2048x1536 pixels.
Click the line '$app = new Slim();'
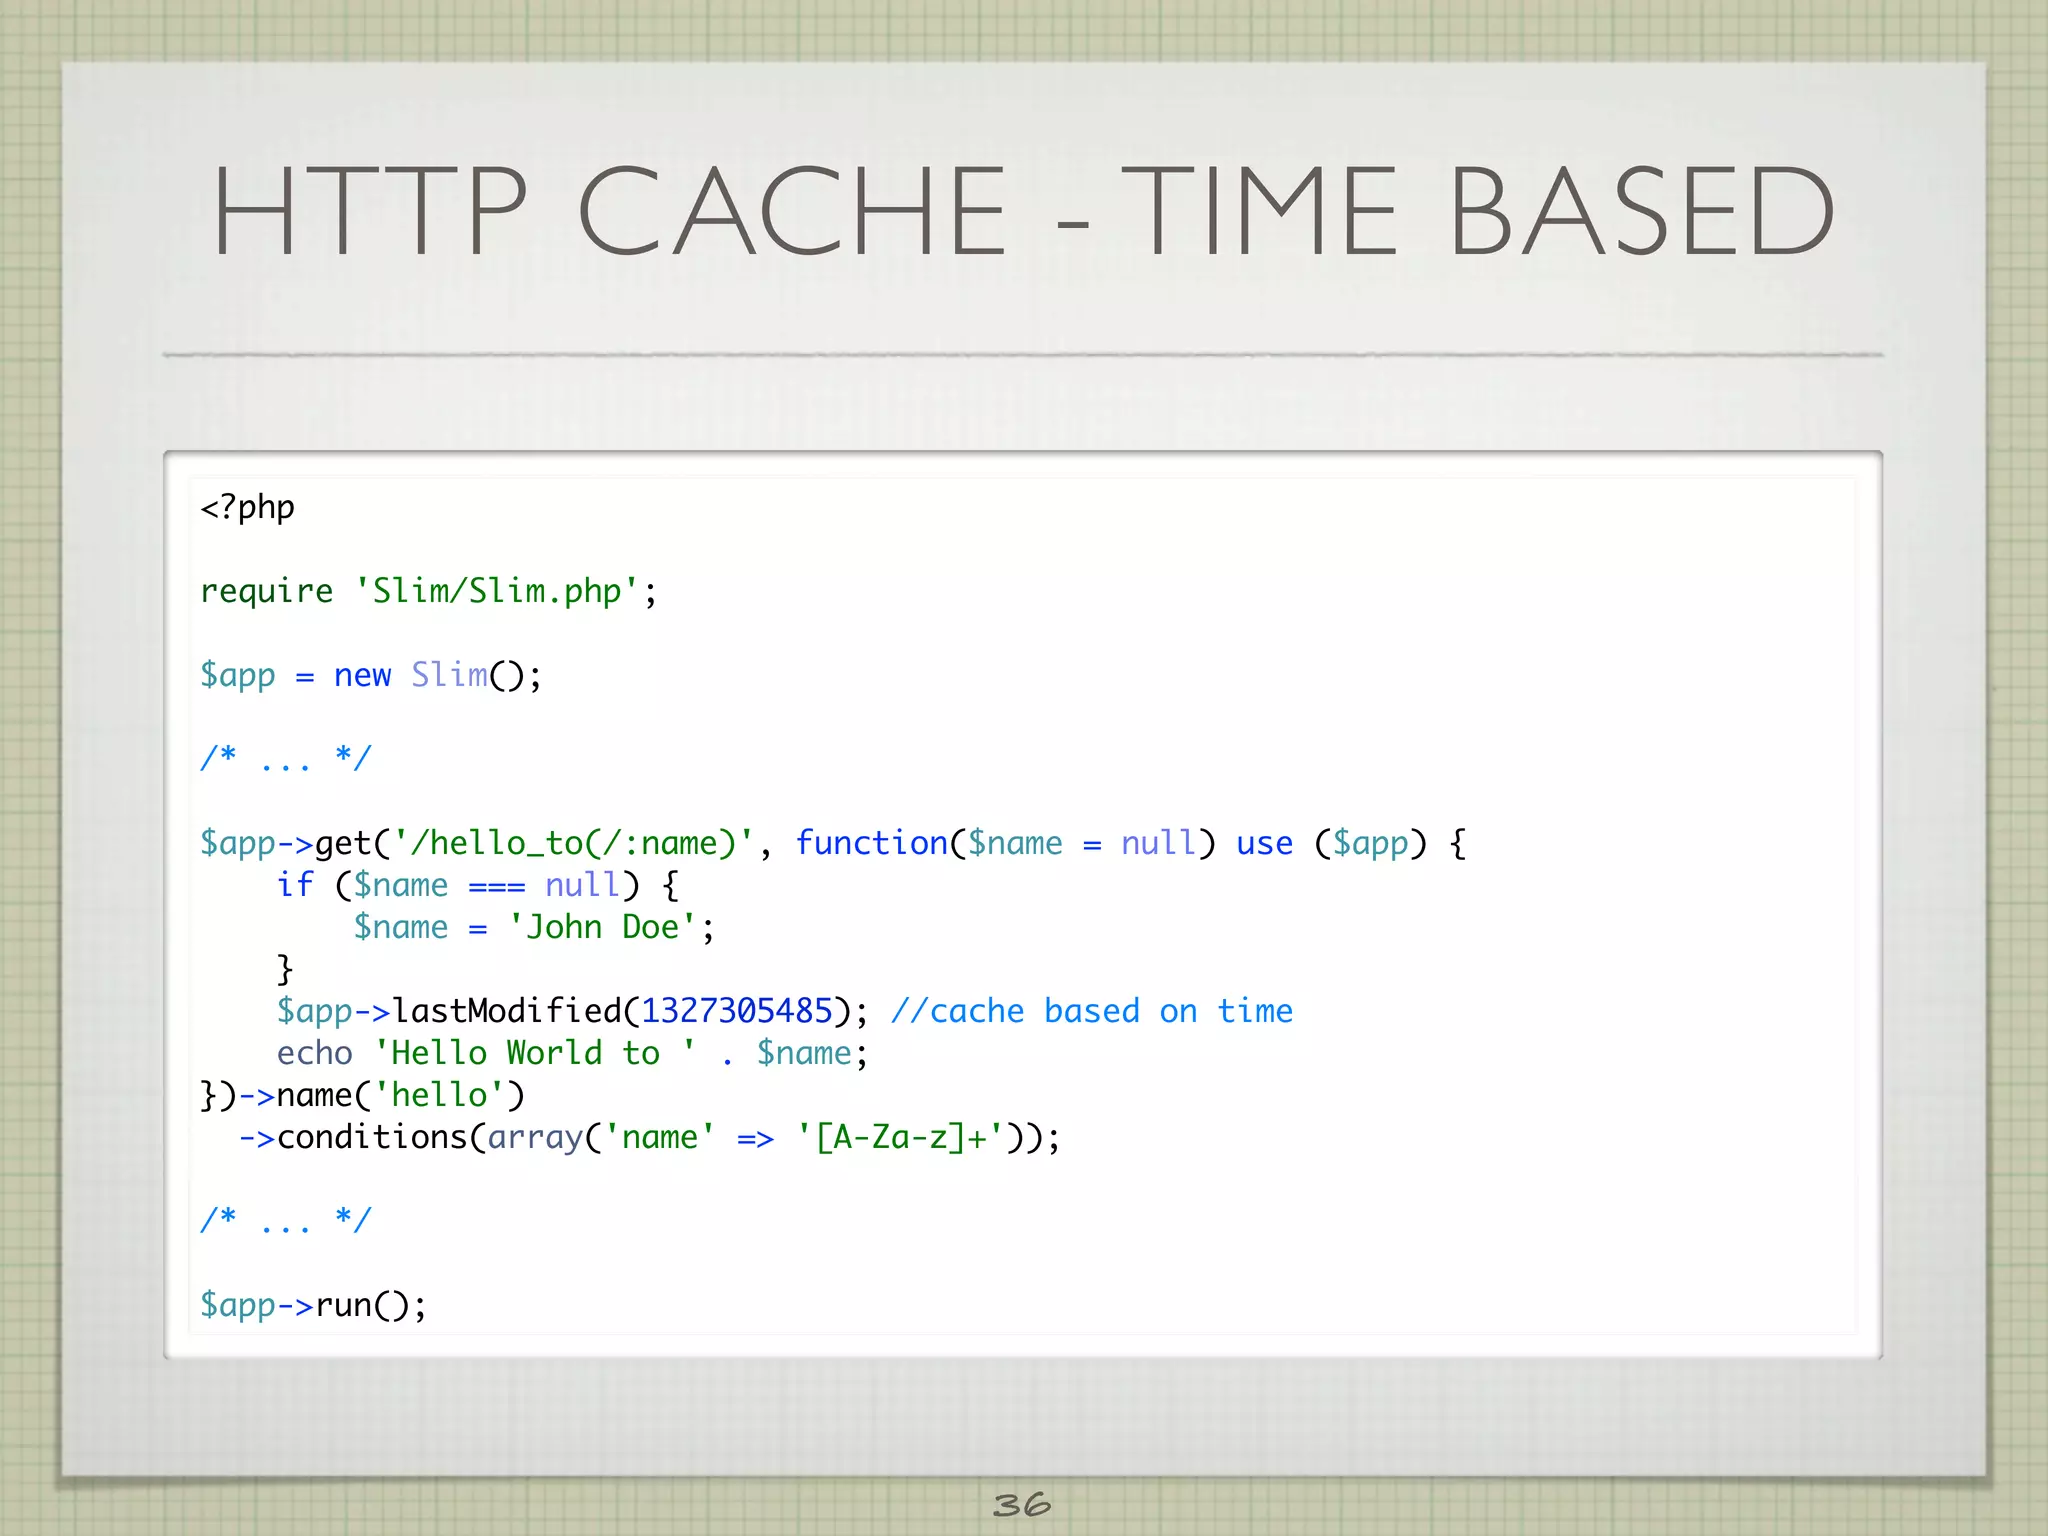pyautogui.click(x=370, y=676)
